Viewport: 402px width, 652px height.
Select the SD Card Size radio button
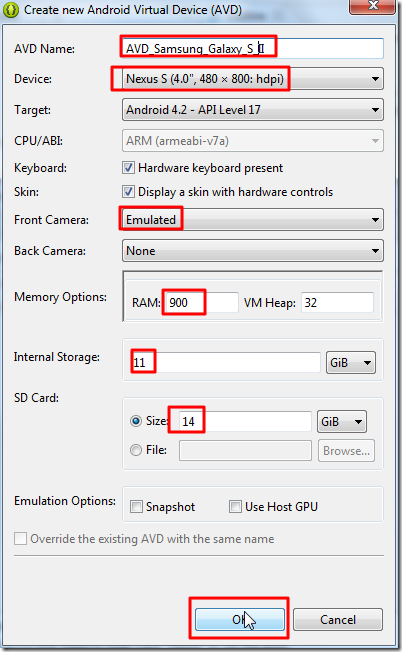pos(136,421)
